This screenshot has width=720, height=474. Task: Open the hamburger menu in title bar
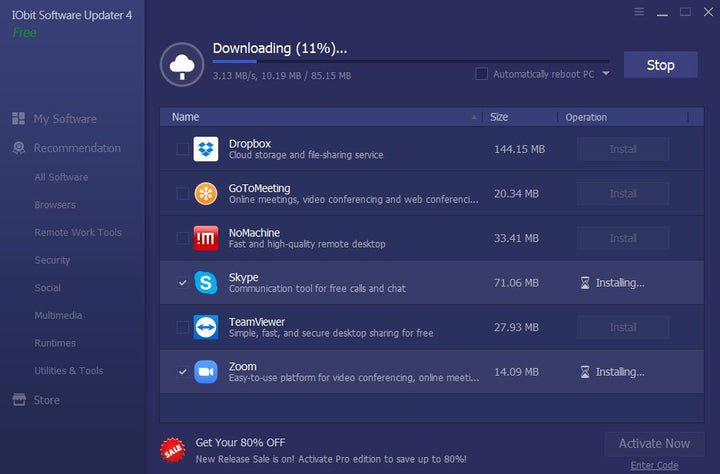click(639, 12)
